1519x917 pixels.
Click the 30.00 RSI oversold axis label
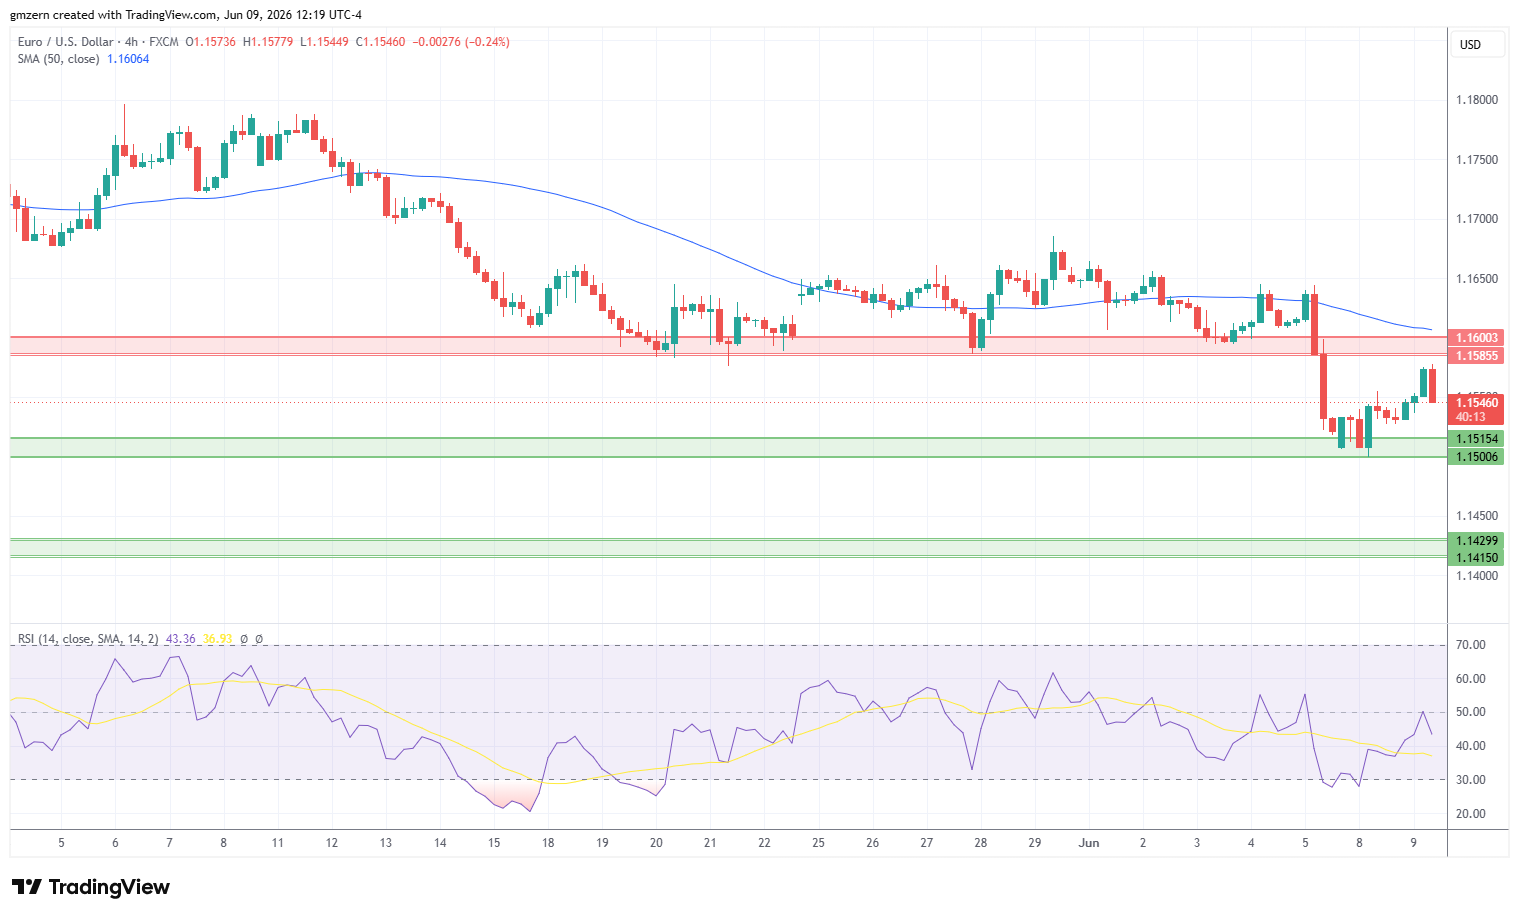[1470, 780]
